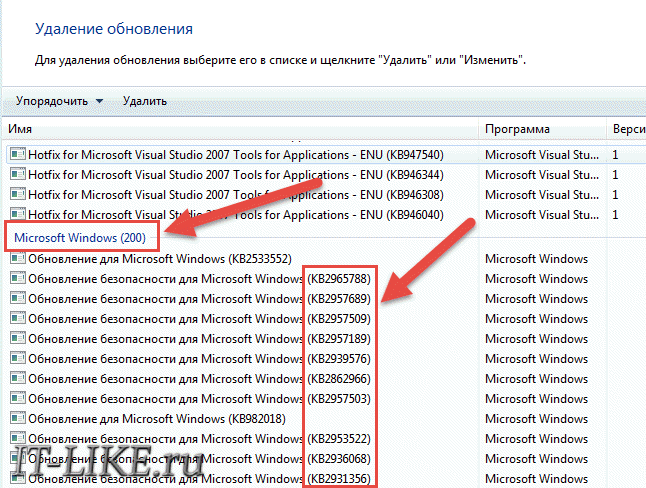646x488 pixels.
Task: Click icon of Hotfix KB946344 row
Action: pos(17,174)
